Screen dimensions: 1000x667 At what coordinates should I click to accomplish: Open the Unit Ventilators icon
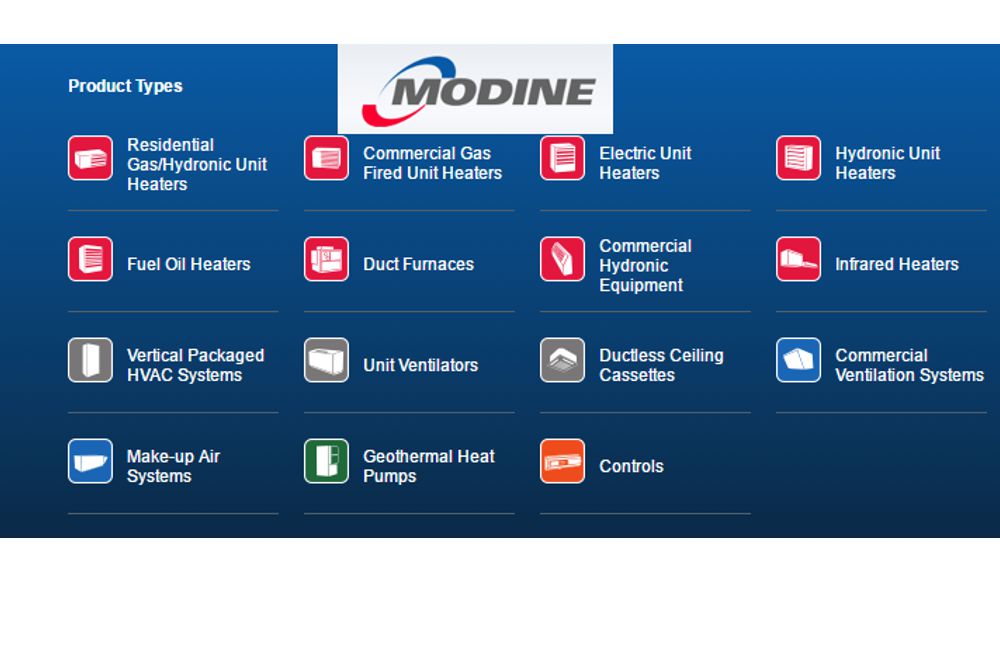[x=327, y=360]
